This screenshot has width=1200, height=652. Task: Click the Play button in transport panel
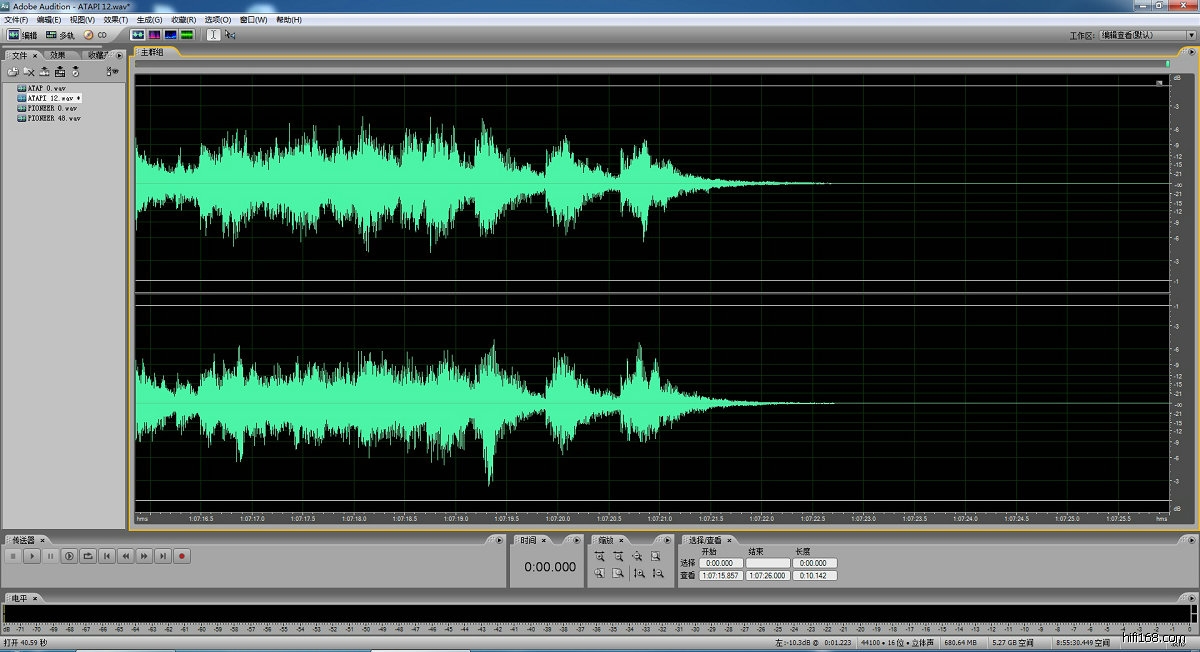31,556
